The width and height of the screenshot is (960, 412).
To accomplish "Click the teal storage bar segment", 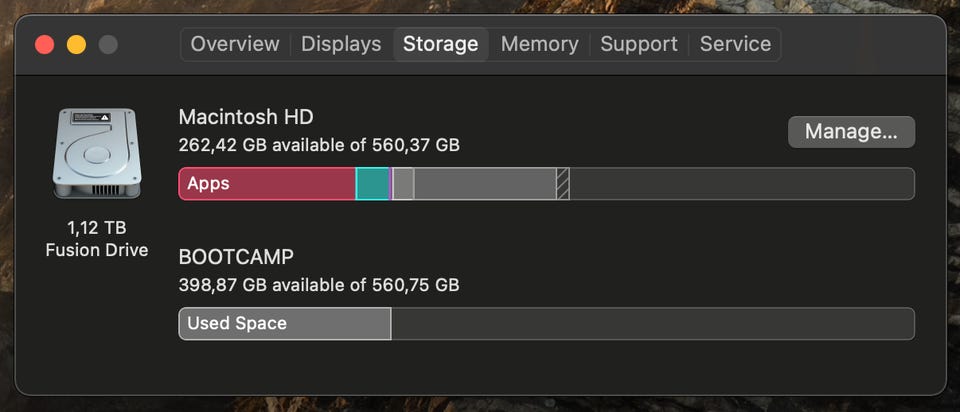I will pyautogui.click(x=372, y=184).
